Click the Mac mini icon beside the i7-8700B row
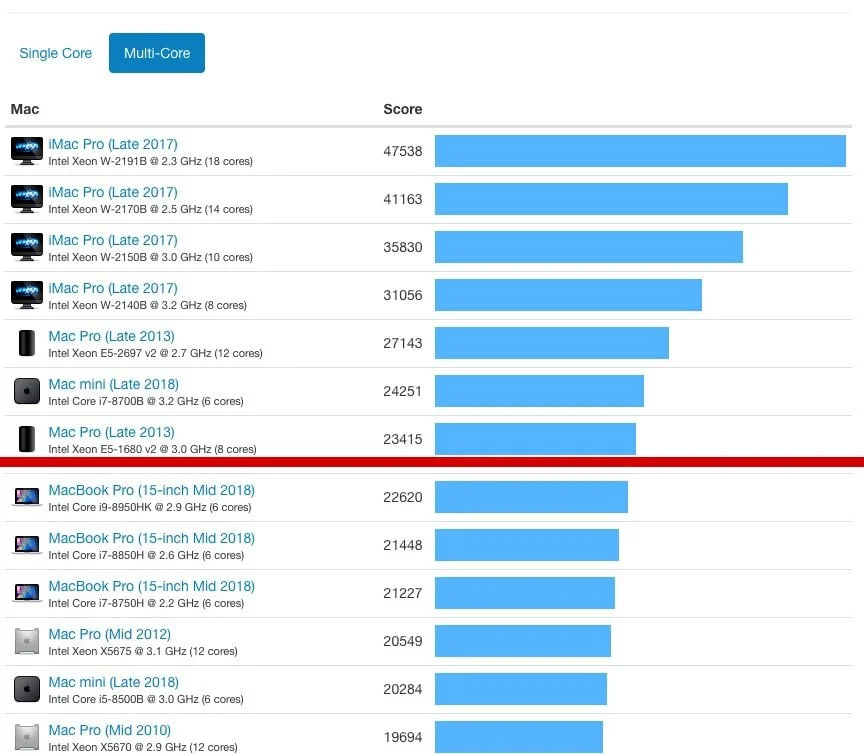 pyautogui.click(x=27, y=391)
